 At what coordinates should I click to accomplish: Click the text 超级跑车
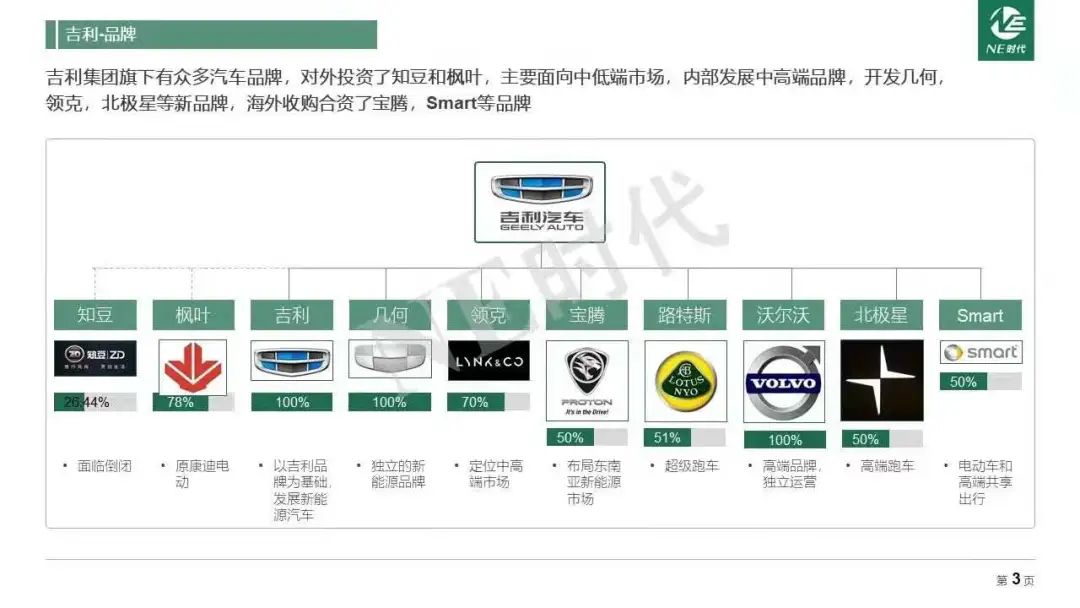[691, 465]
